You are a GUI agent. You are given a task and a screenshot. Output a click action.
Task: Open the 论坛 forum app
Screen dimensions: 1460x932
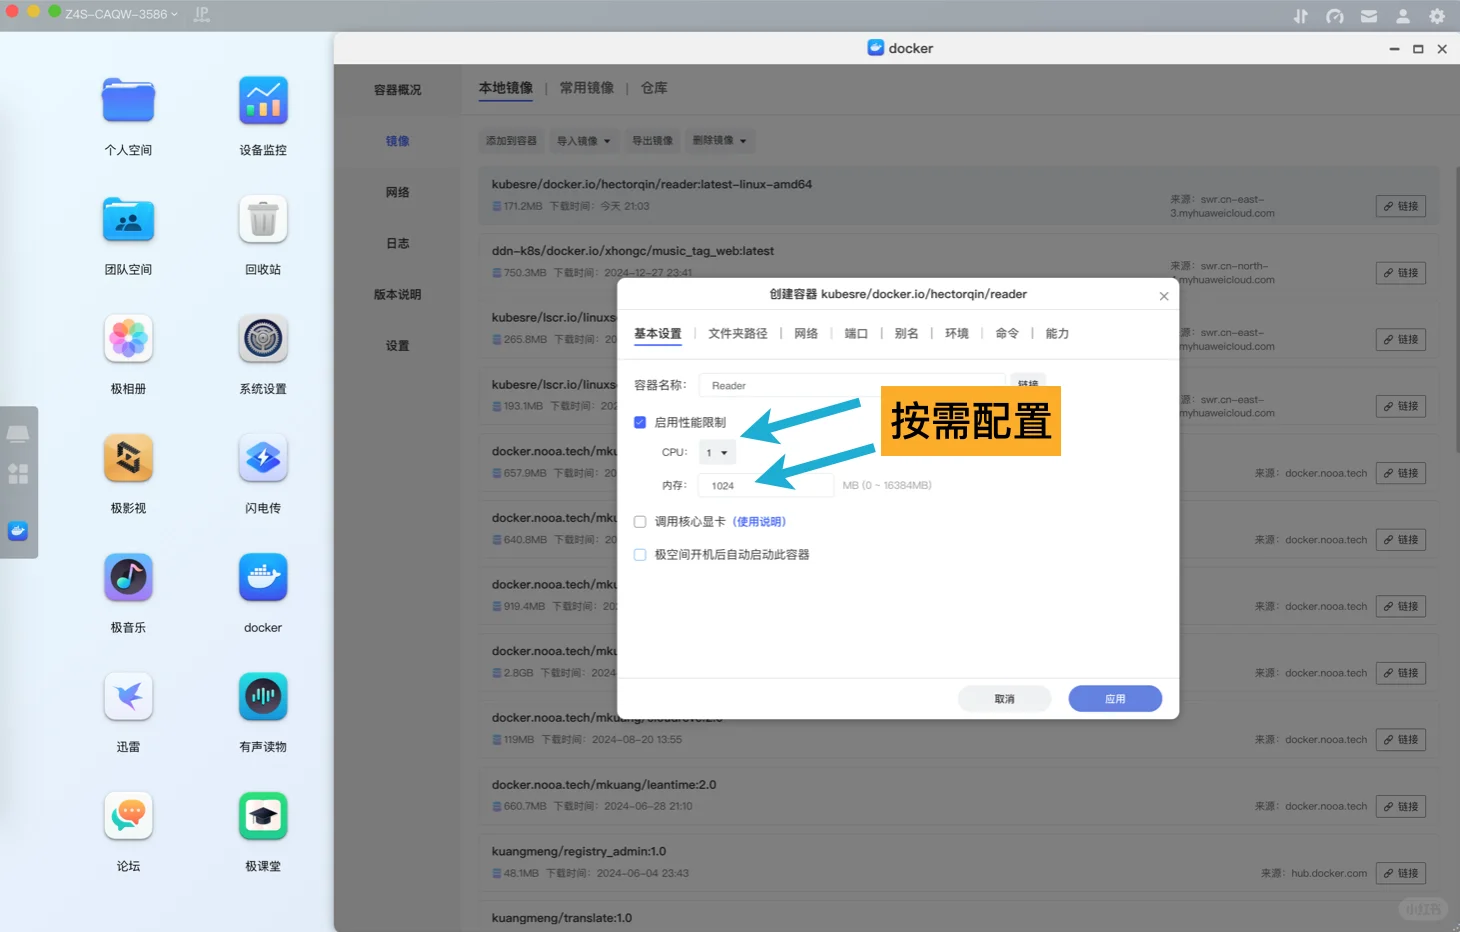click(x=128, y=816)
